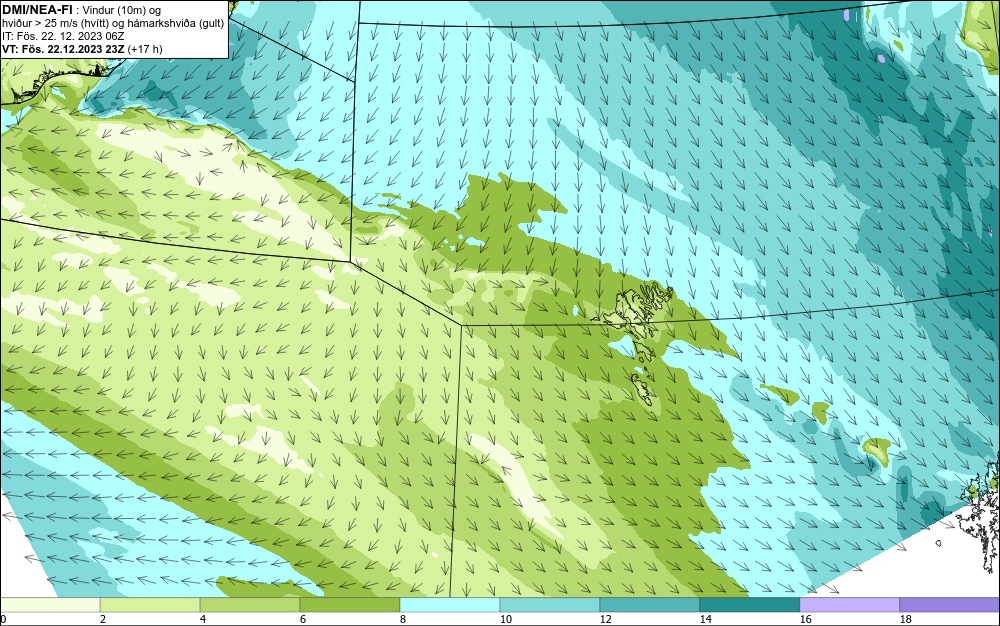Click the legend tick label '4'

[203, 619]
